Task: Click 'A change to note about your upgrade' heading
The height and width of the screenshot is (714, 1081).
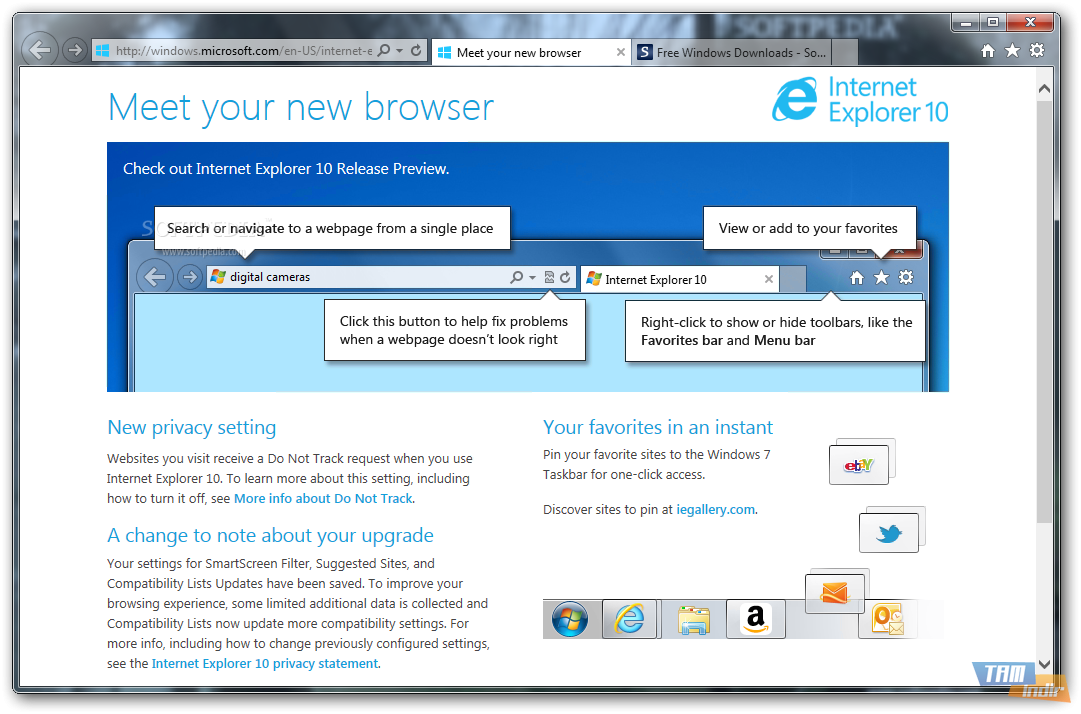Action: point(270,536)
